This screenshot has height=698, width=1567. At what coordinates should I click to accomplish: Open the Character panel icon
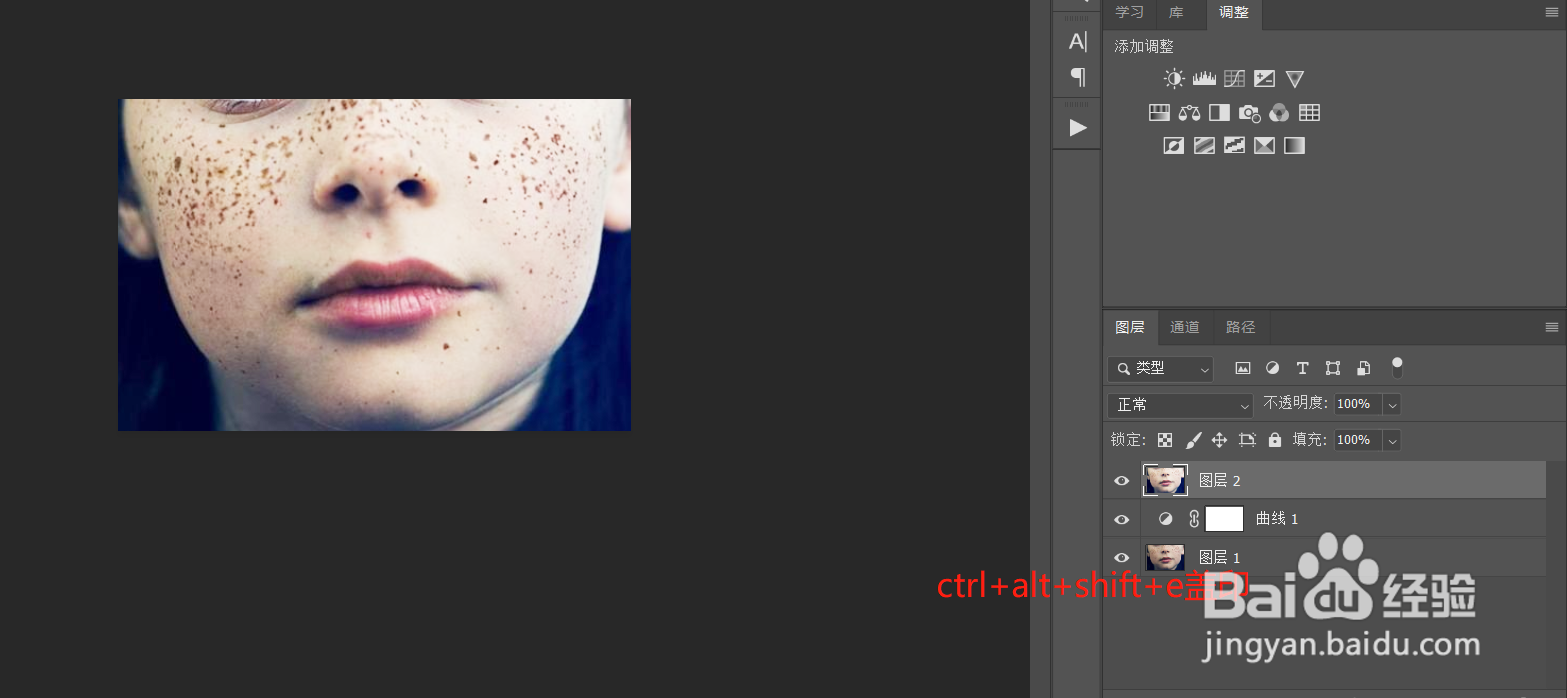point(1077,41)
